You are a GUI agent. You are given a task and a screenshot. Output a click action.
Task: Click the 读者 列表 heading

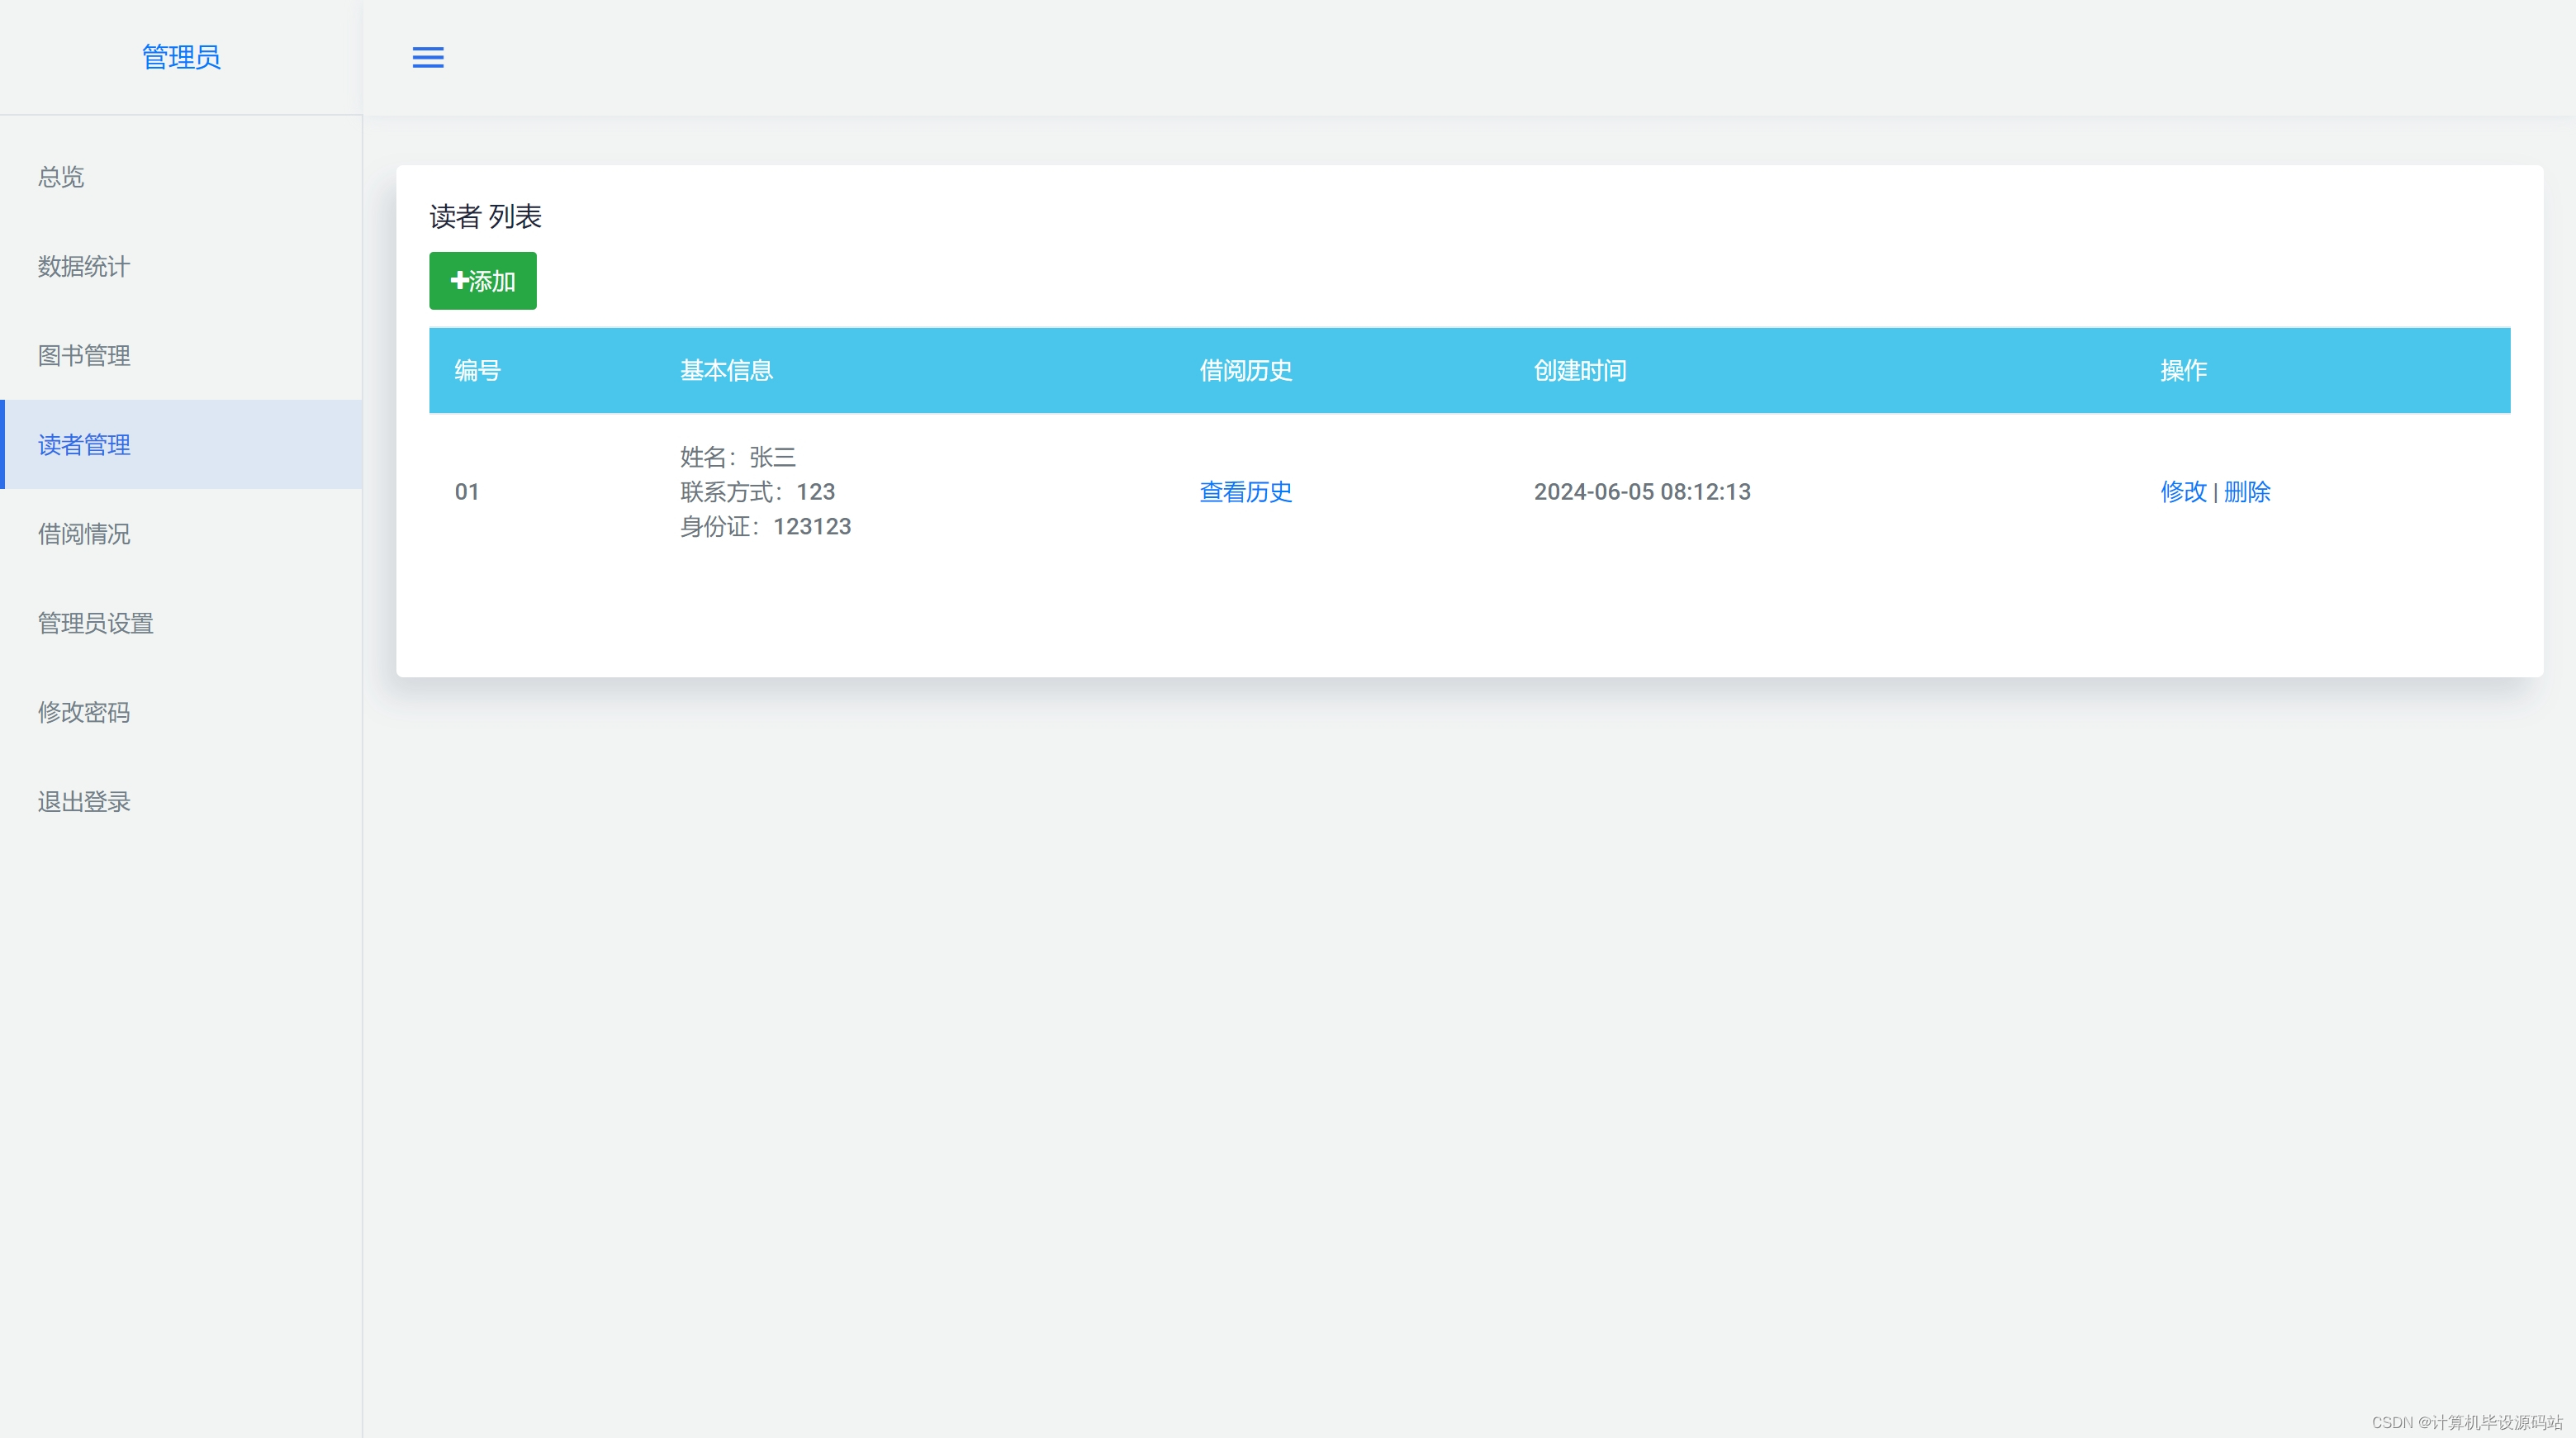[x=485, y=217]
